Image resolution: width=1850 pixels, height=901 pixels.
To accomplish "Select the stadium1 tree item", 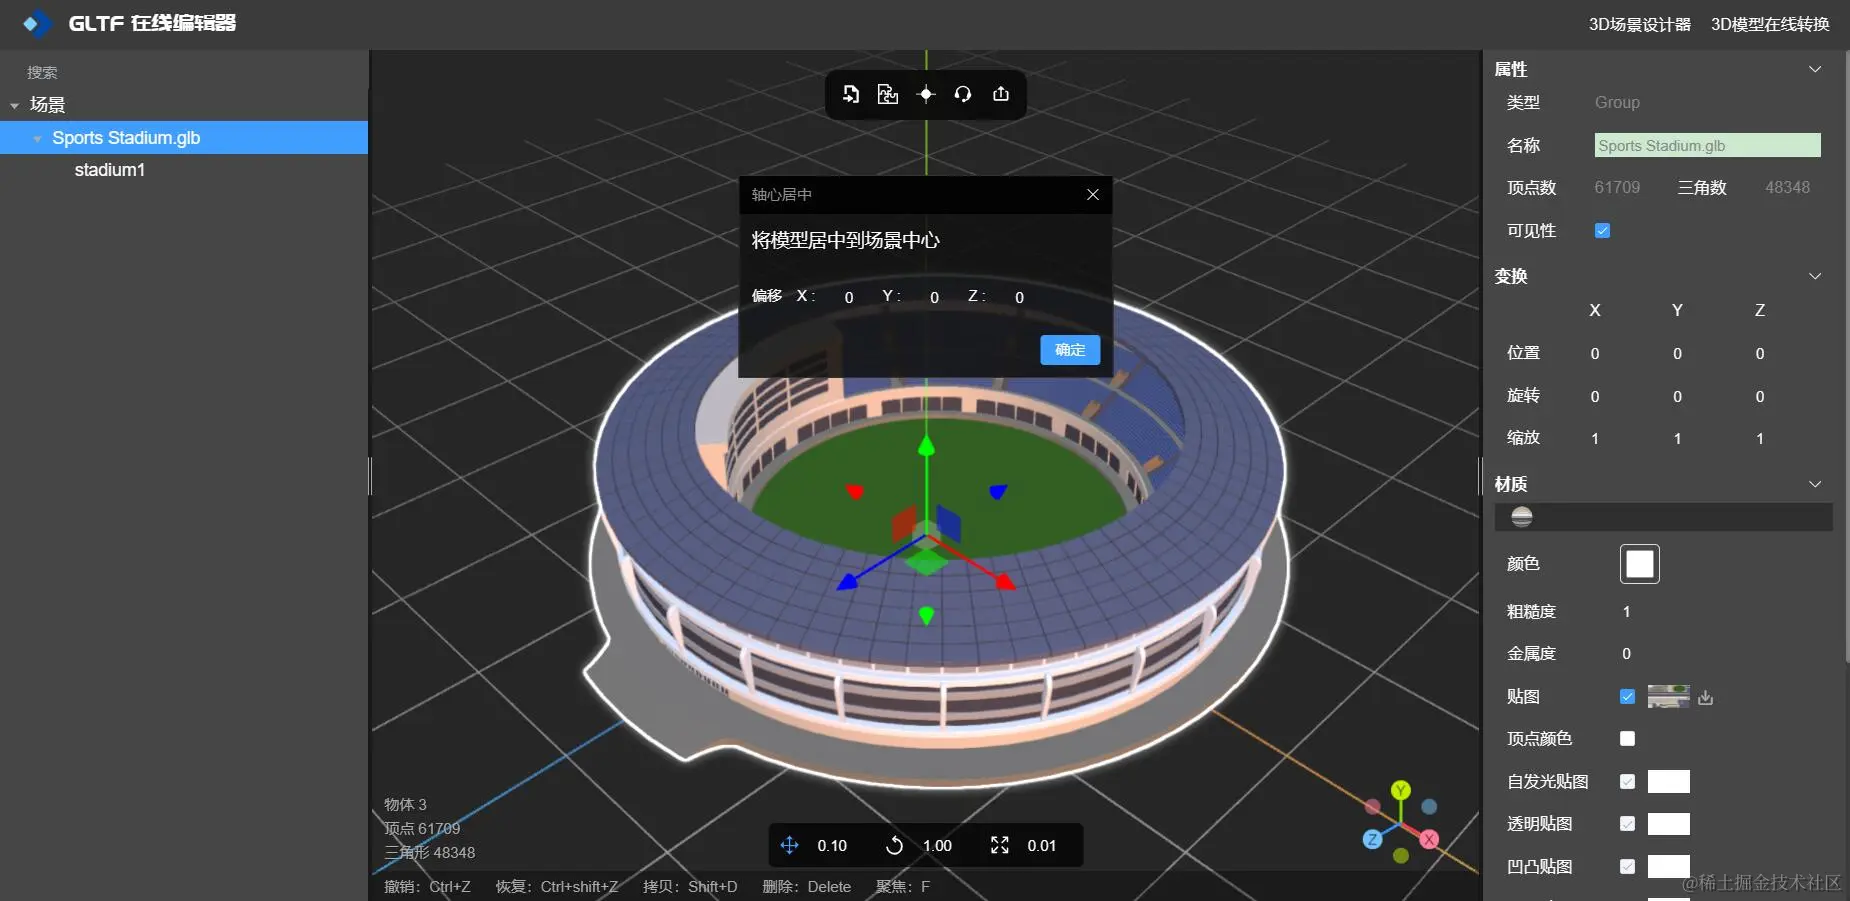I will point(110,170).
